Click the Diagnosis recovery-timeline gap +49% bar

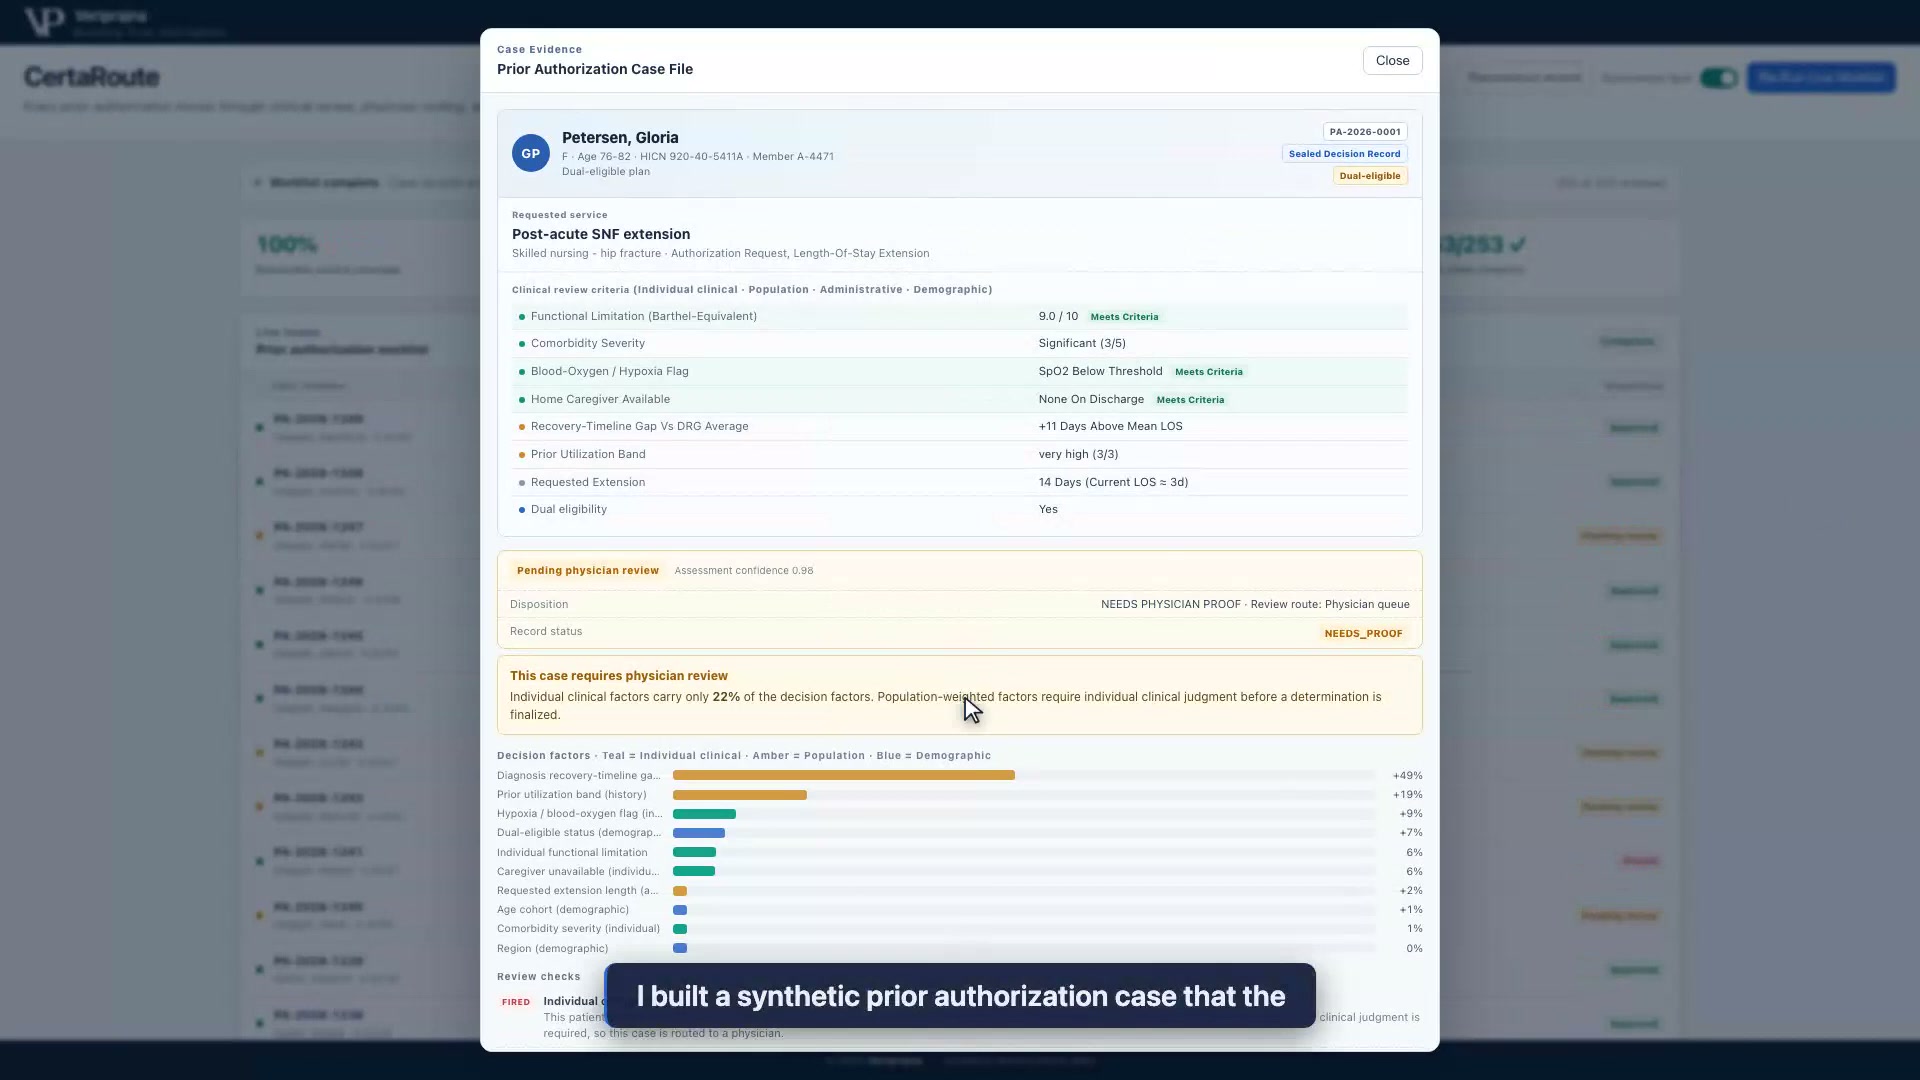point(844,776)
